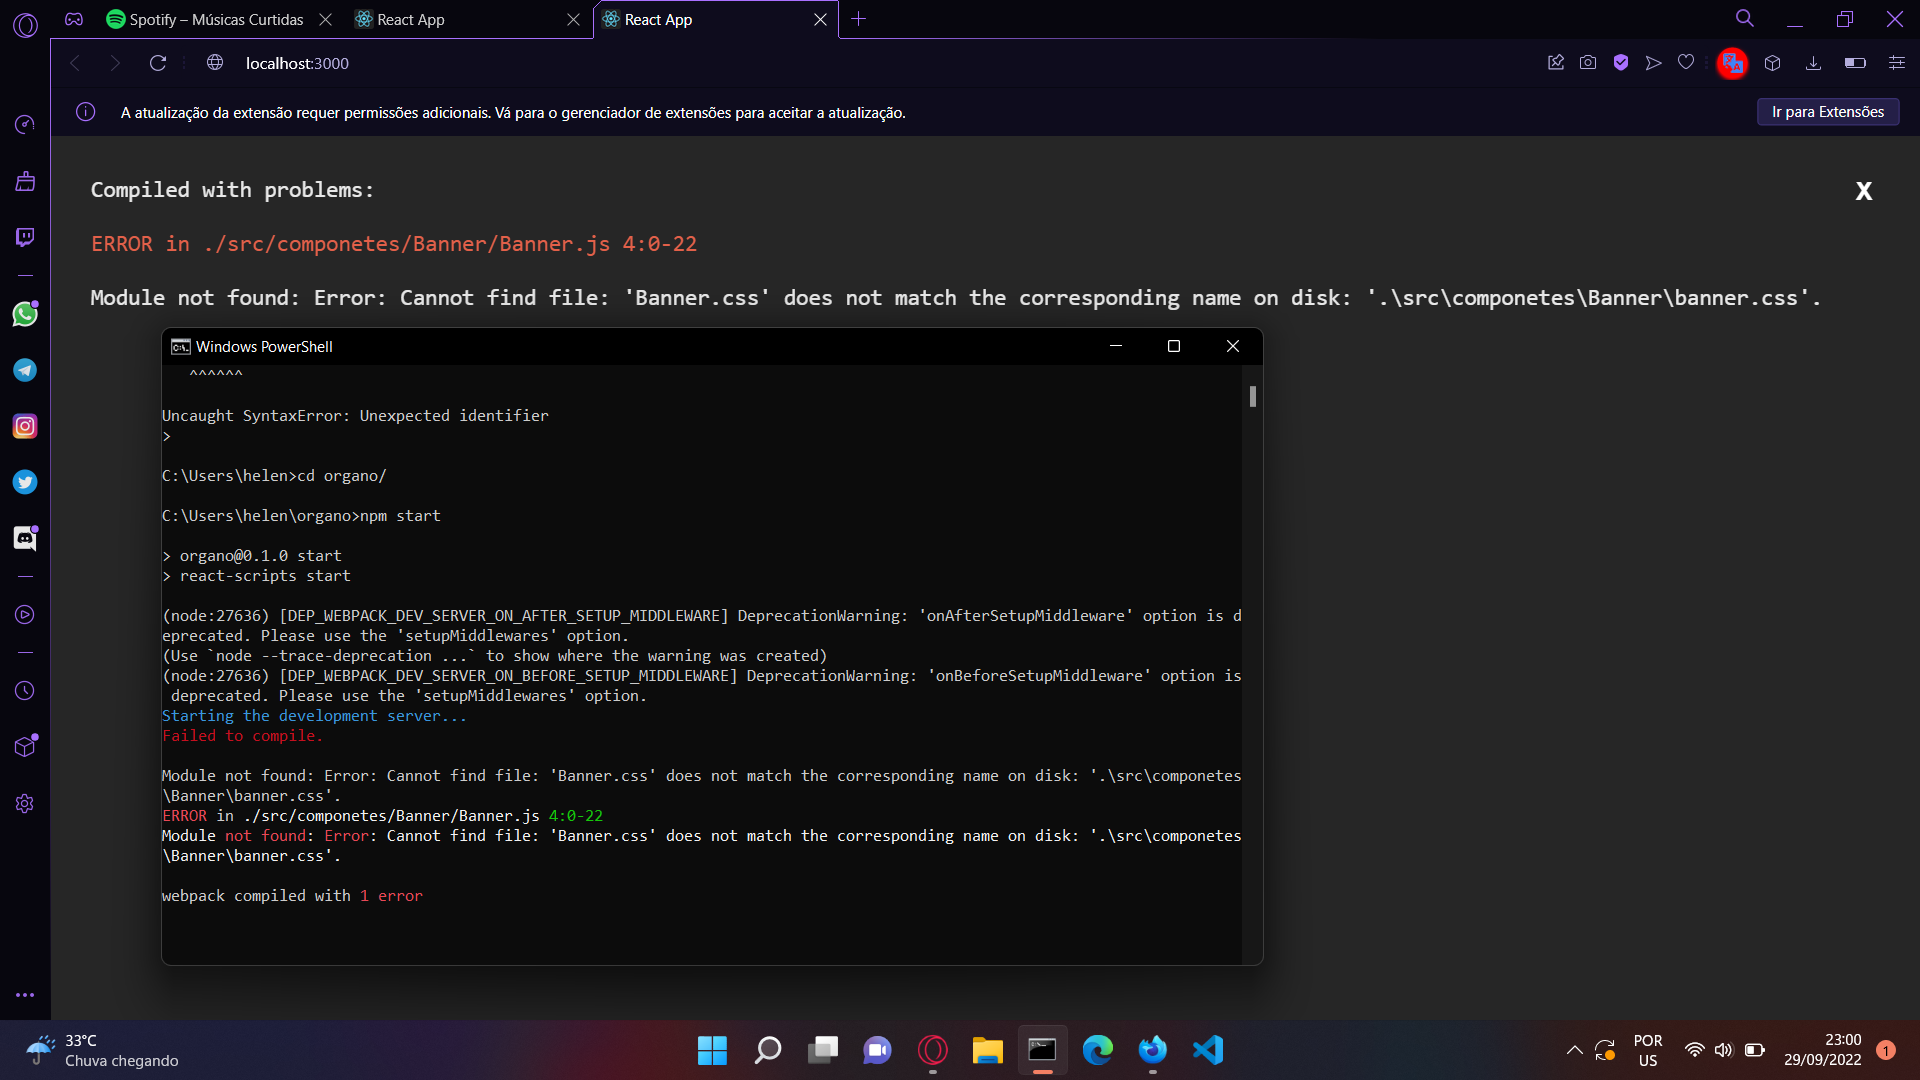Close the Spotify tab
The height and width of the screenshot is (1080, 1920).
pyautogui.click(x=325, y=19)
